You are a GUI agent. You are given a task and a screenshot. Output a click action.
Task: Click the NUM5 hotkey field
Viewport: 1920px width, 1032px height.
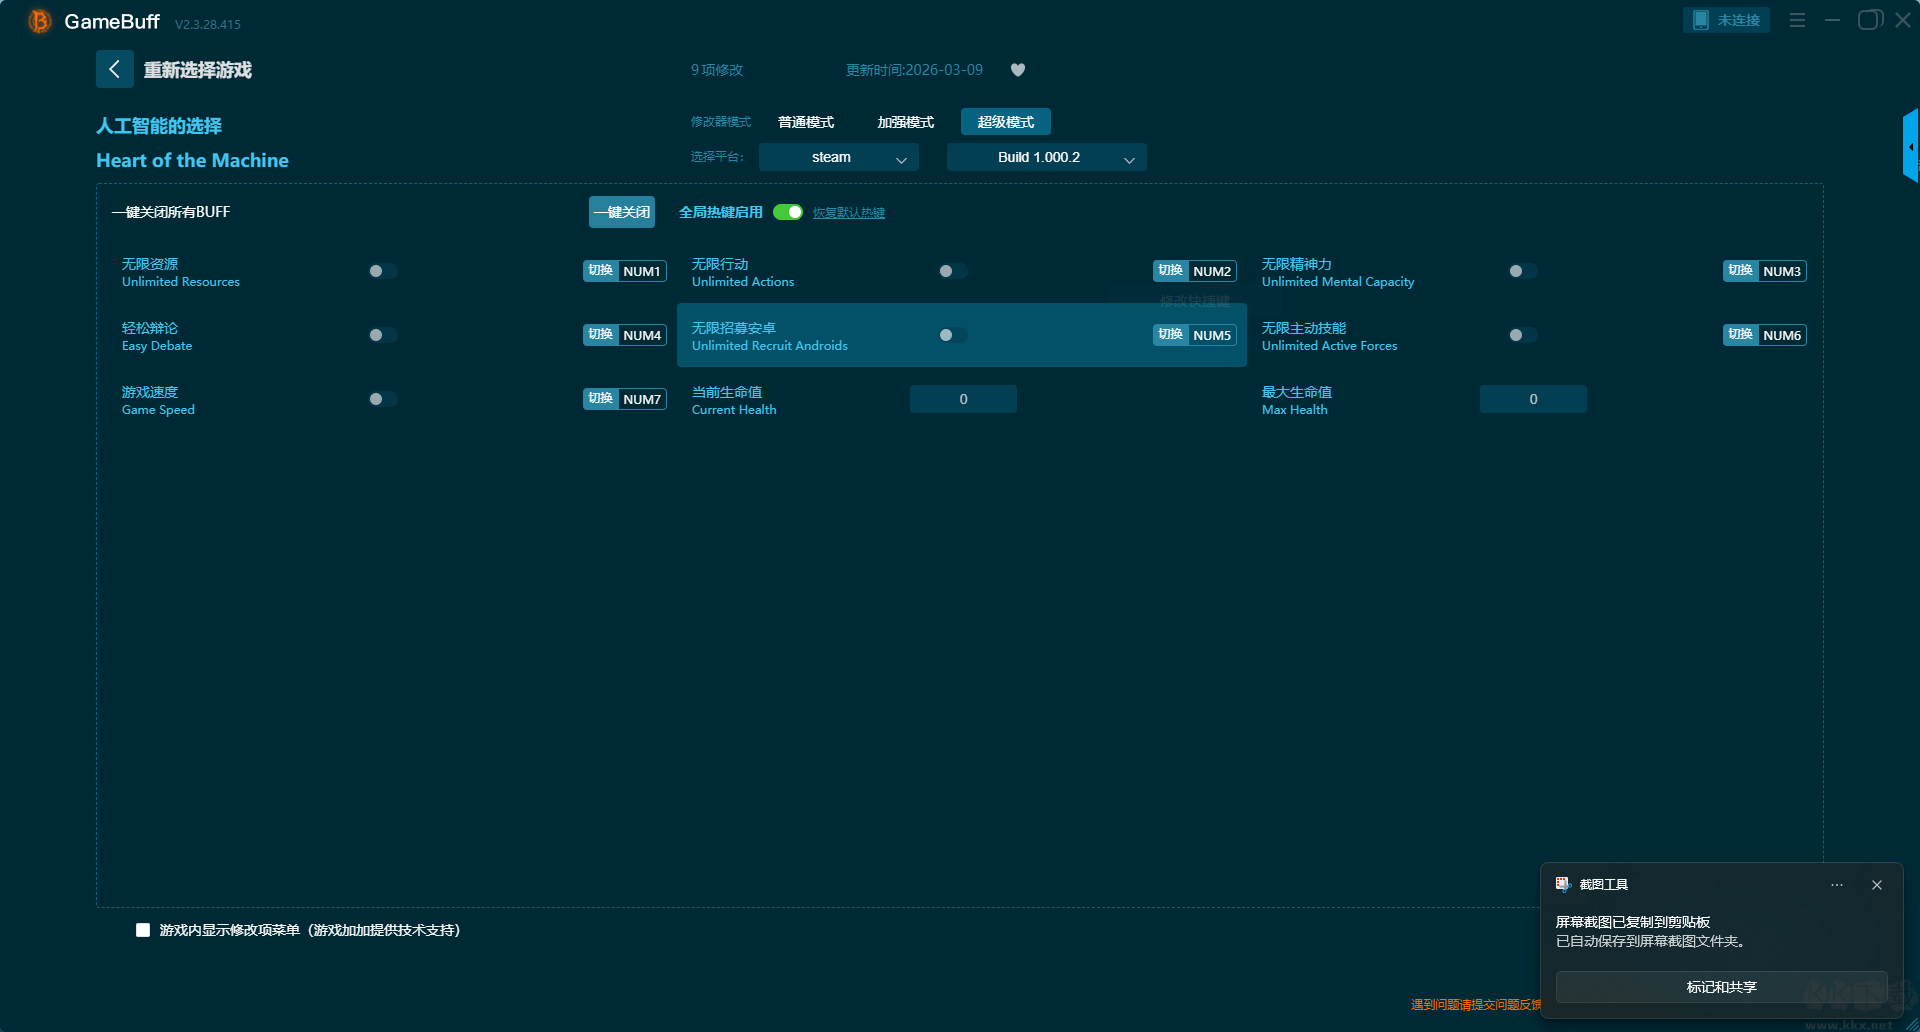coord(1212,335)
